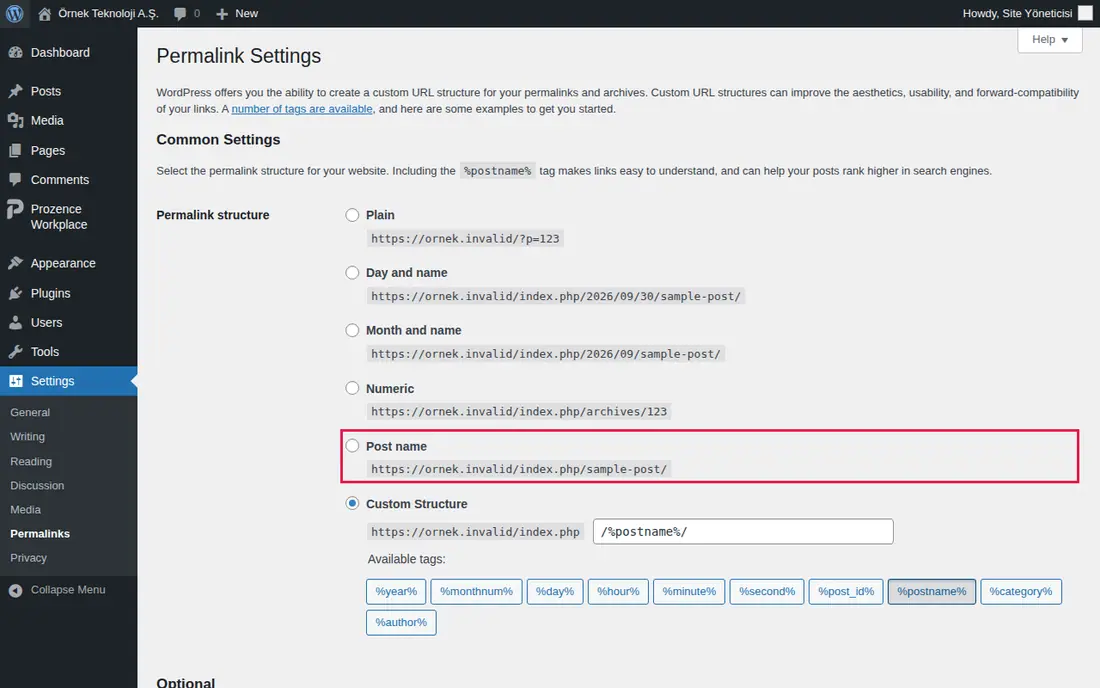Add the %minute% tag button
Viewport: 1100px width, 688px height.
coord(689,591)
